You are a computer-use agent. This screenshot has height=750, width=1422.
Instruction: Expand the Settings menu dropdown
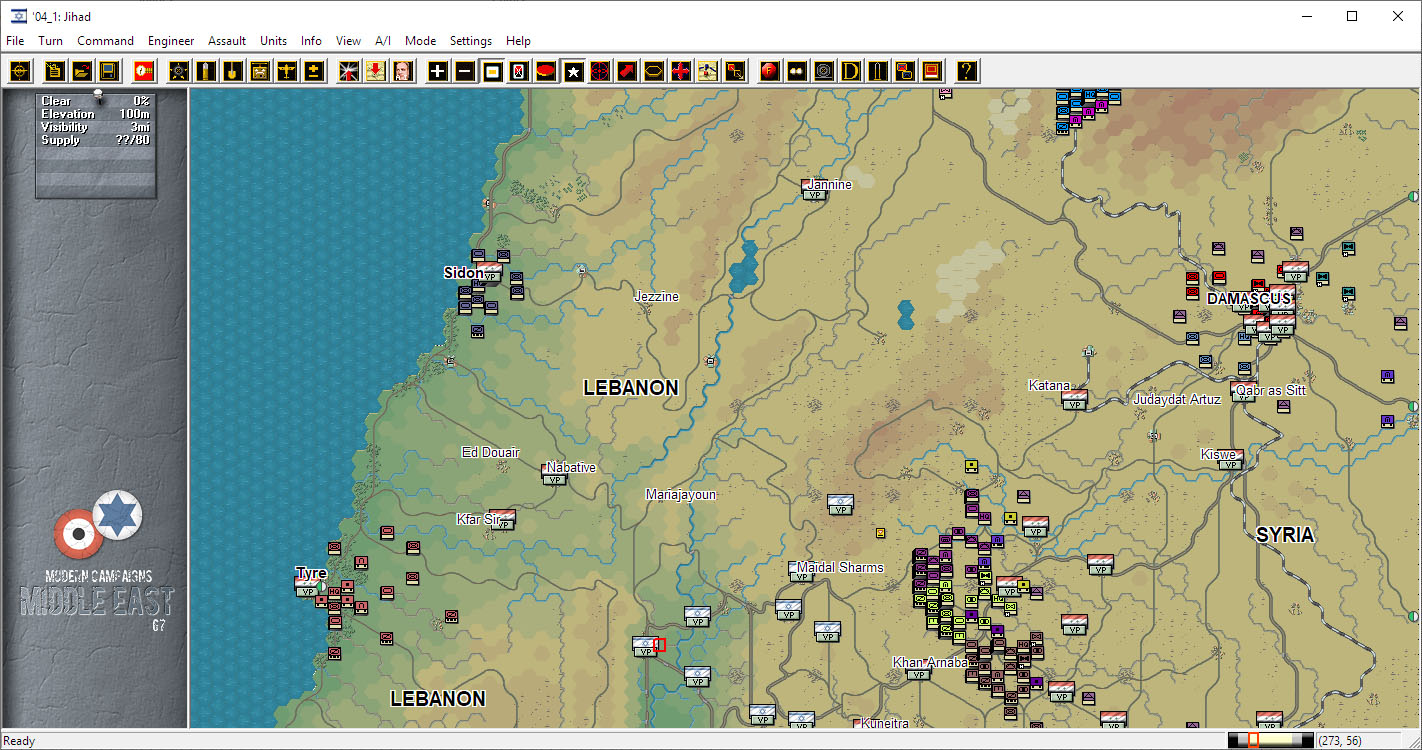click(471, 41)
